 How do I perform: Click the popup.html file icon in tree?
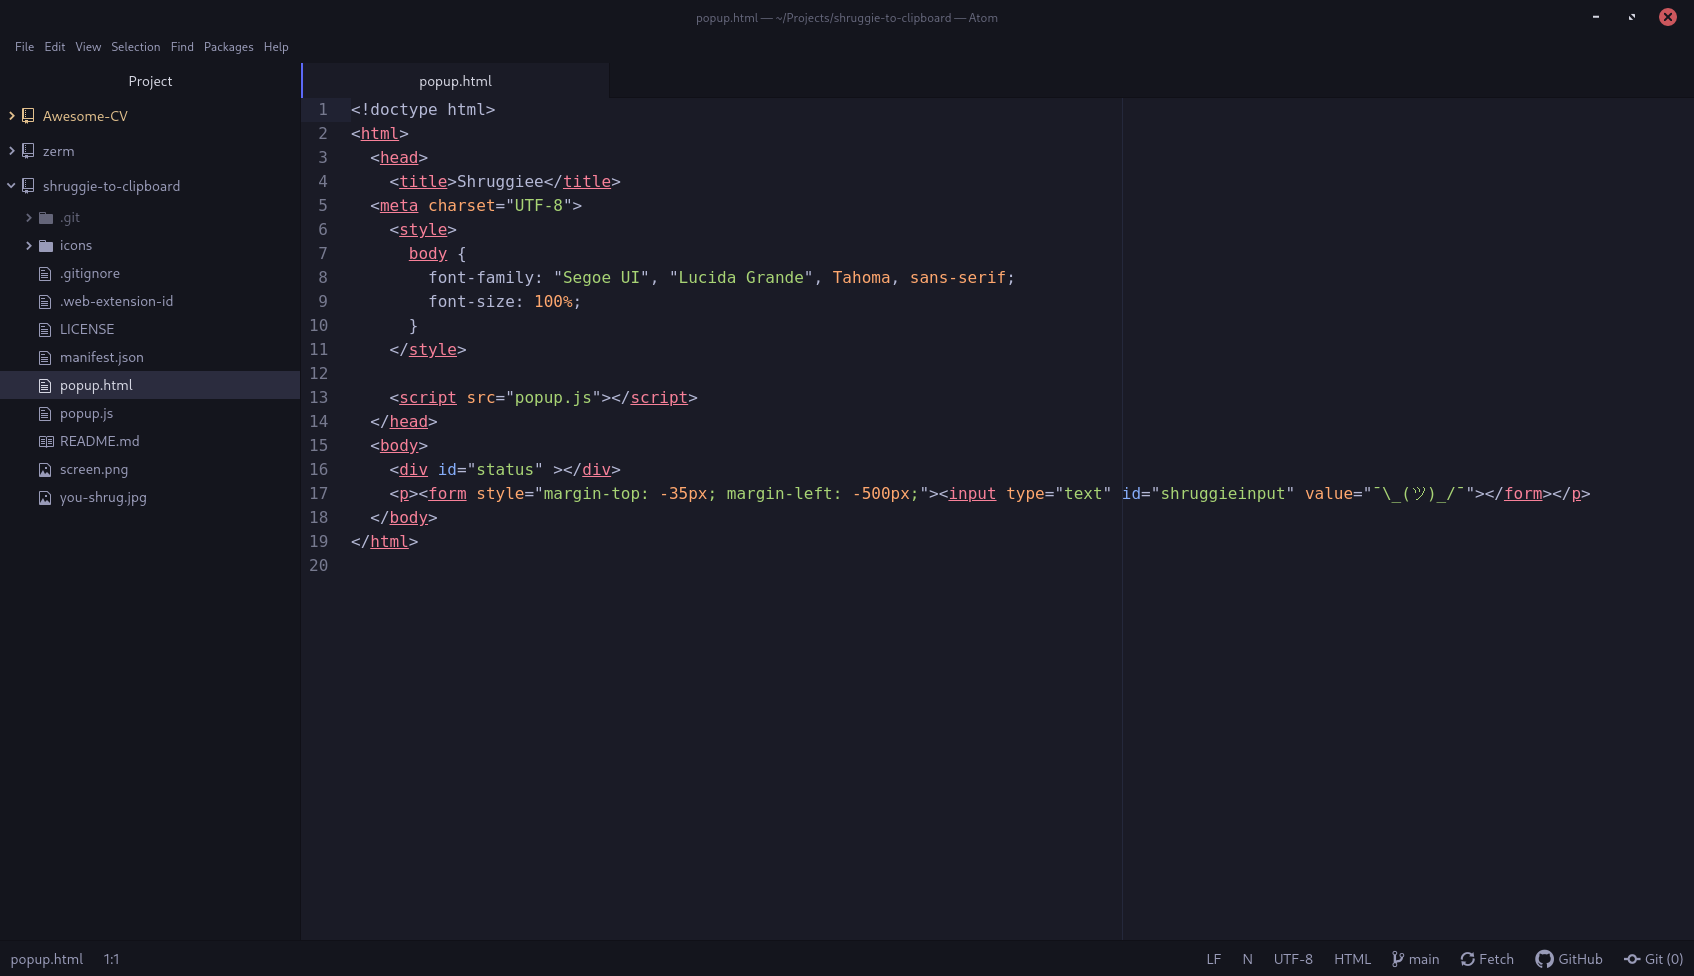coord(45,385)
